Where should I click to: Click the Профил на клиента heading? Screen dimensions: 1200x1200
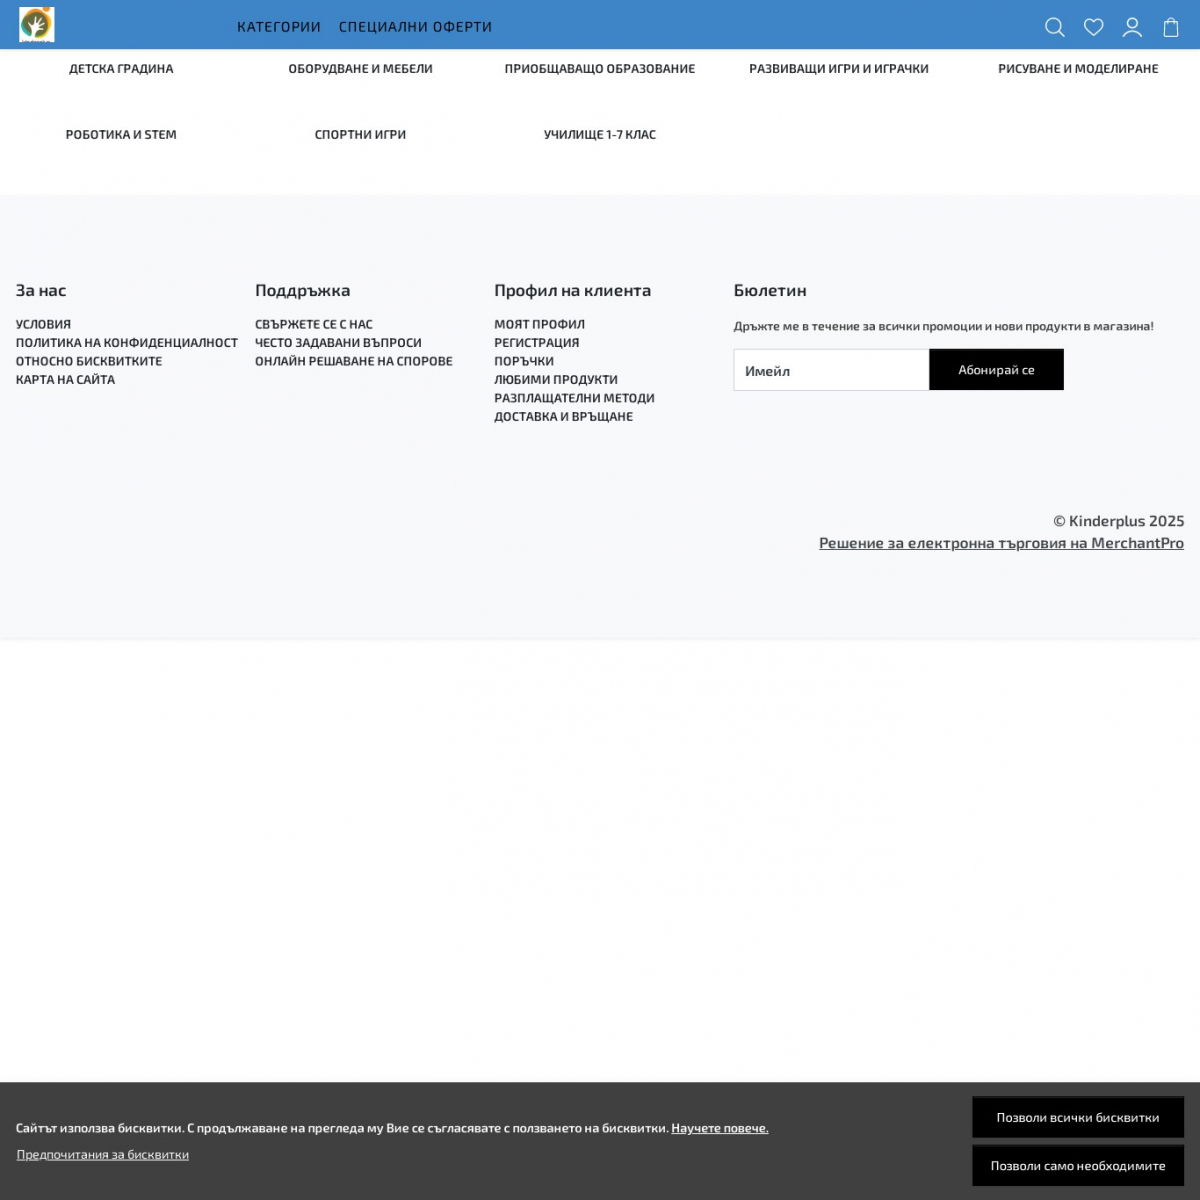pos(572,290)
